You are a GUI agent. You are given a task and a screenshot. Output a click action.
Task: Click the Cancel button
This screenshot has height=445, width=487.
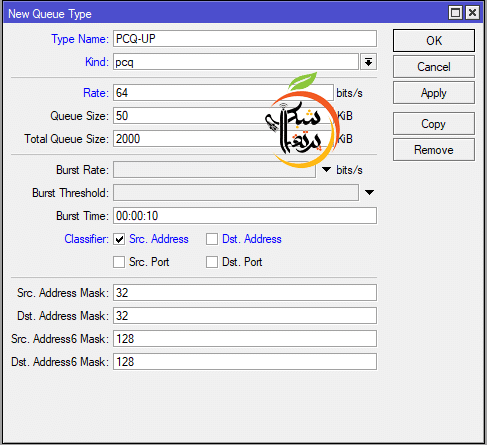(x=434, y=67)
